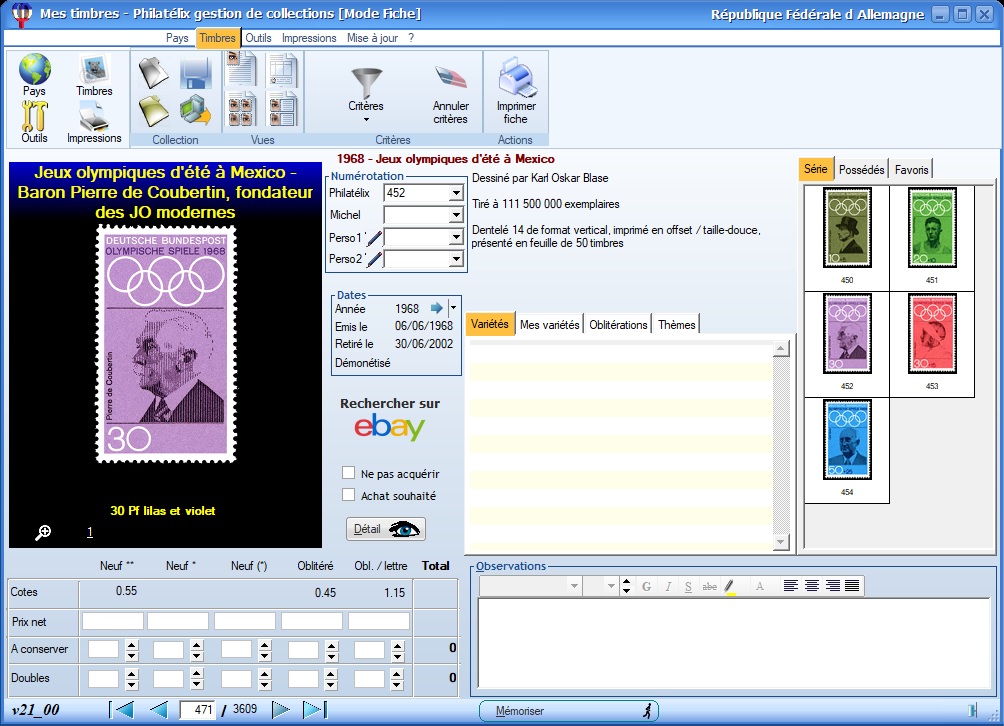Check the Ne pas acquérir box
1004x726 pixels.
pos(348,473)
